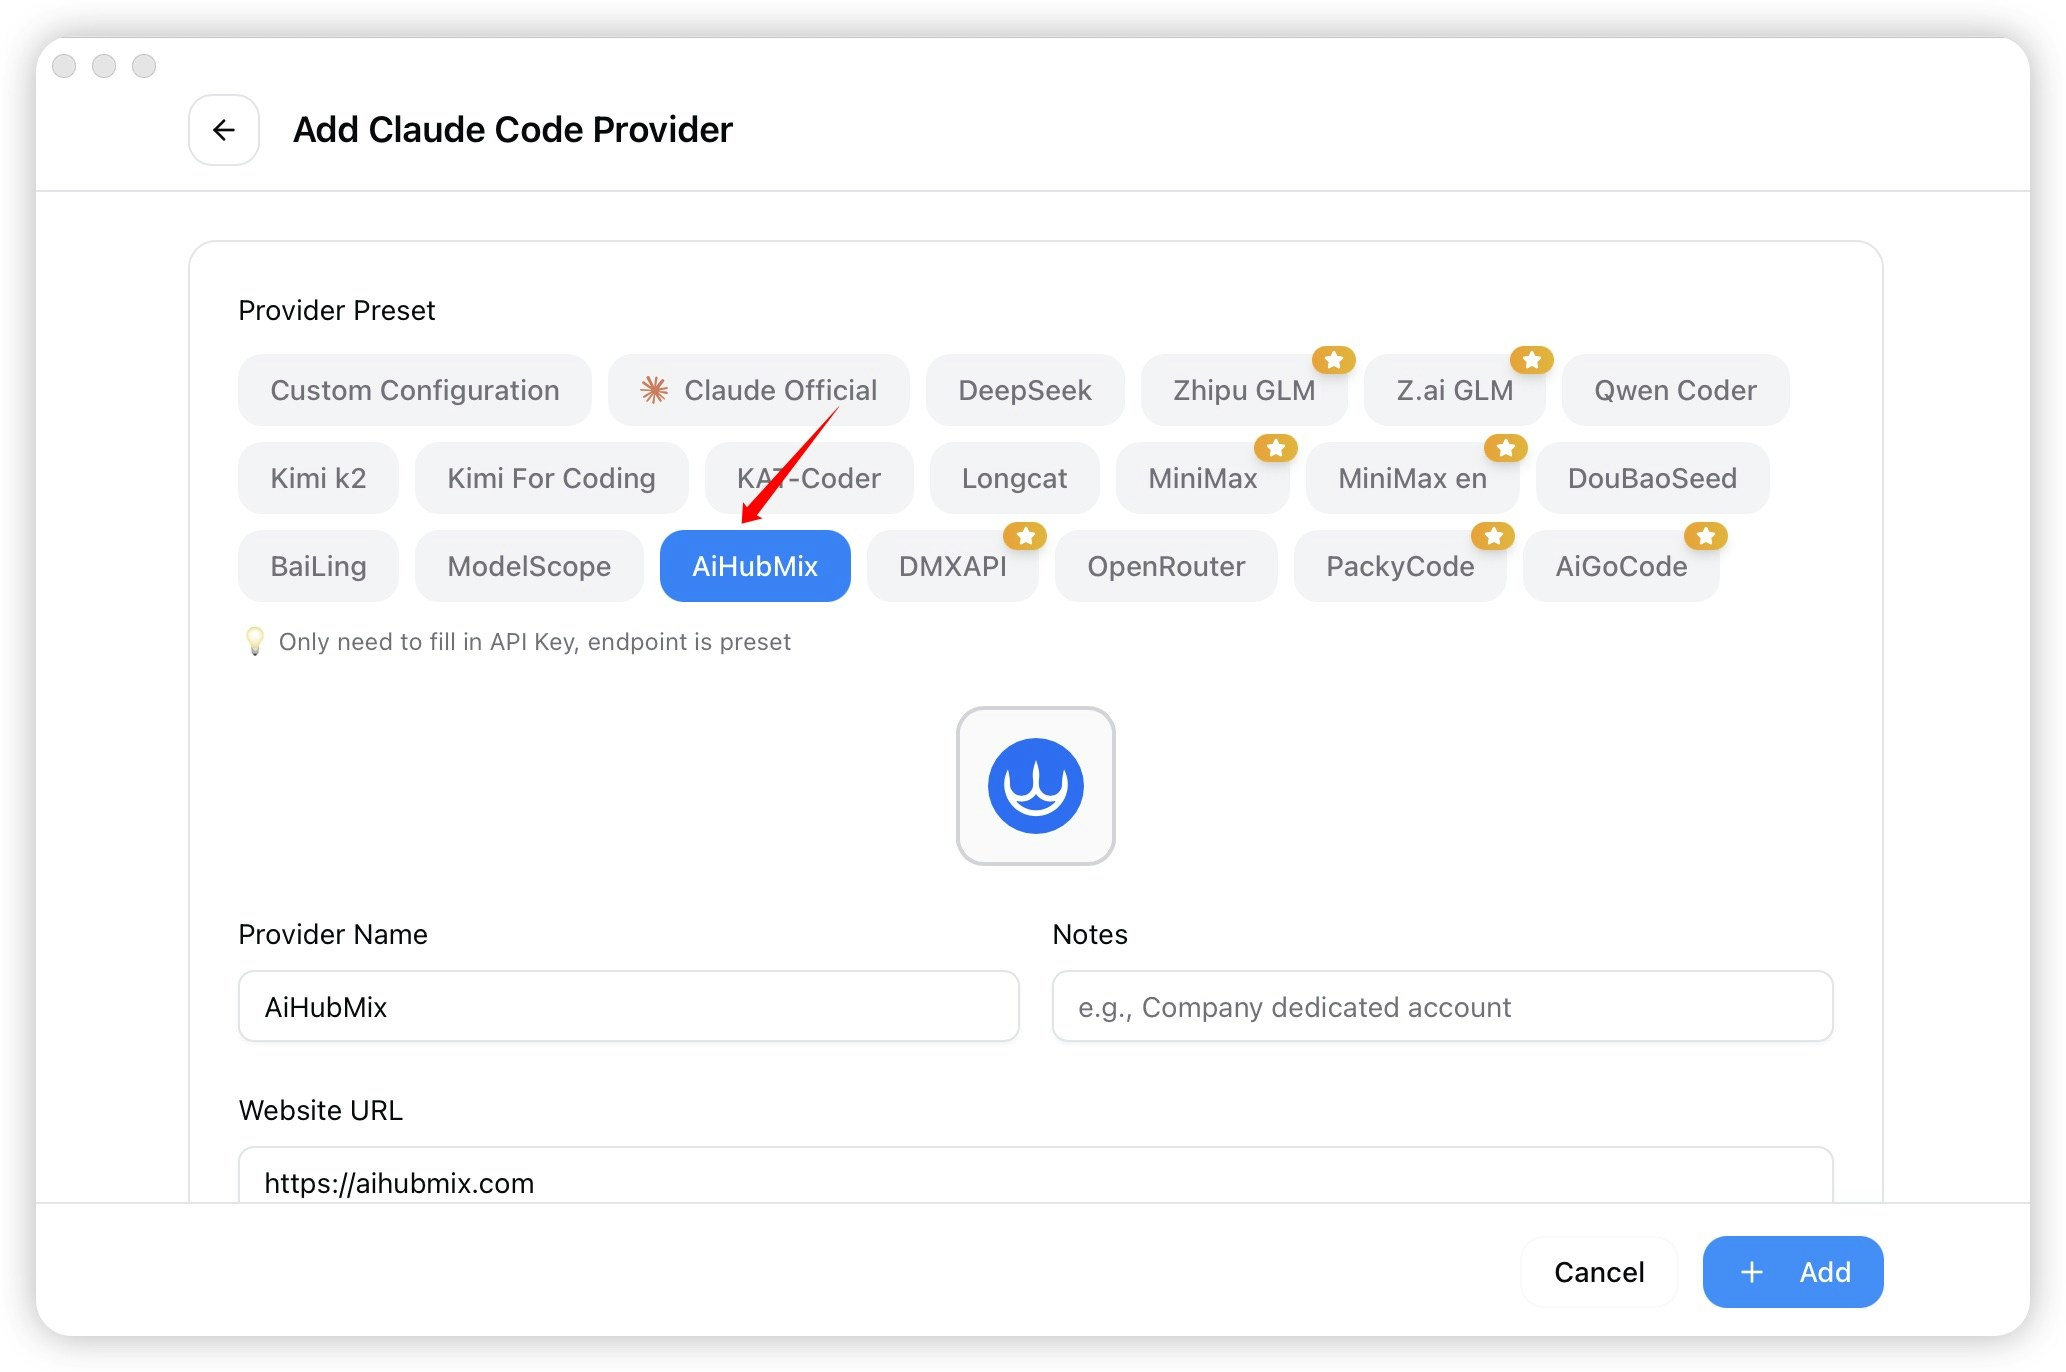This screenshot has width=2066, height=1372.
Task: Select the MiniMax en preset
Action: (x=1412, y=478)
